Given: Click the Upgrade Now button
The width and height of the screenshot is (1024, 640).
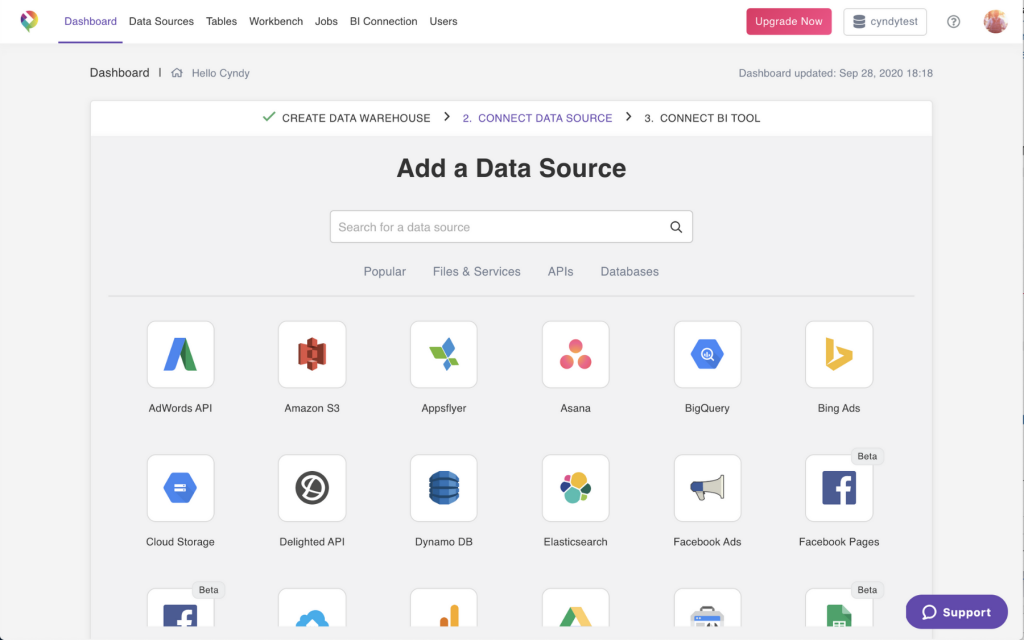Looking at the screenshot, I should click(789, 22).
